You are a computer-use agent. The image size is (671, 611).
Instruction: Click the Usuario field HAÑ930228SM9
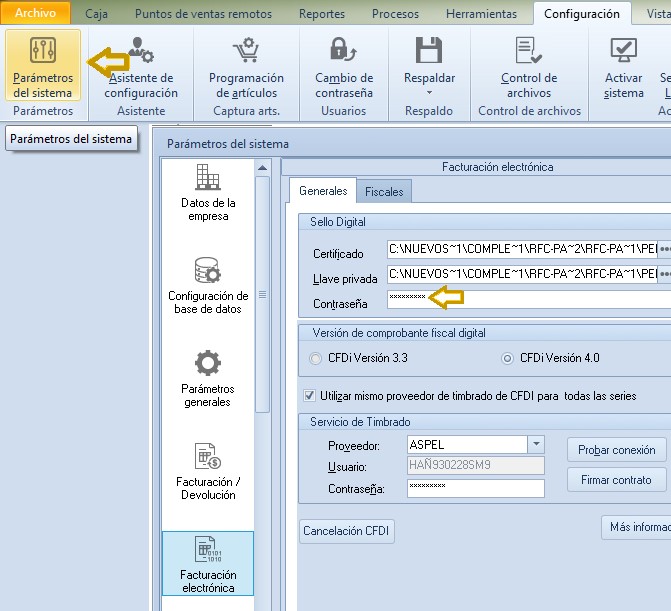476,465
